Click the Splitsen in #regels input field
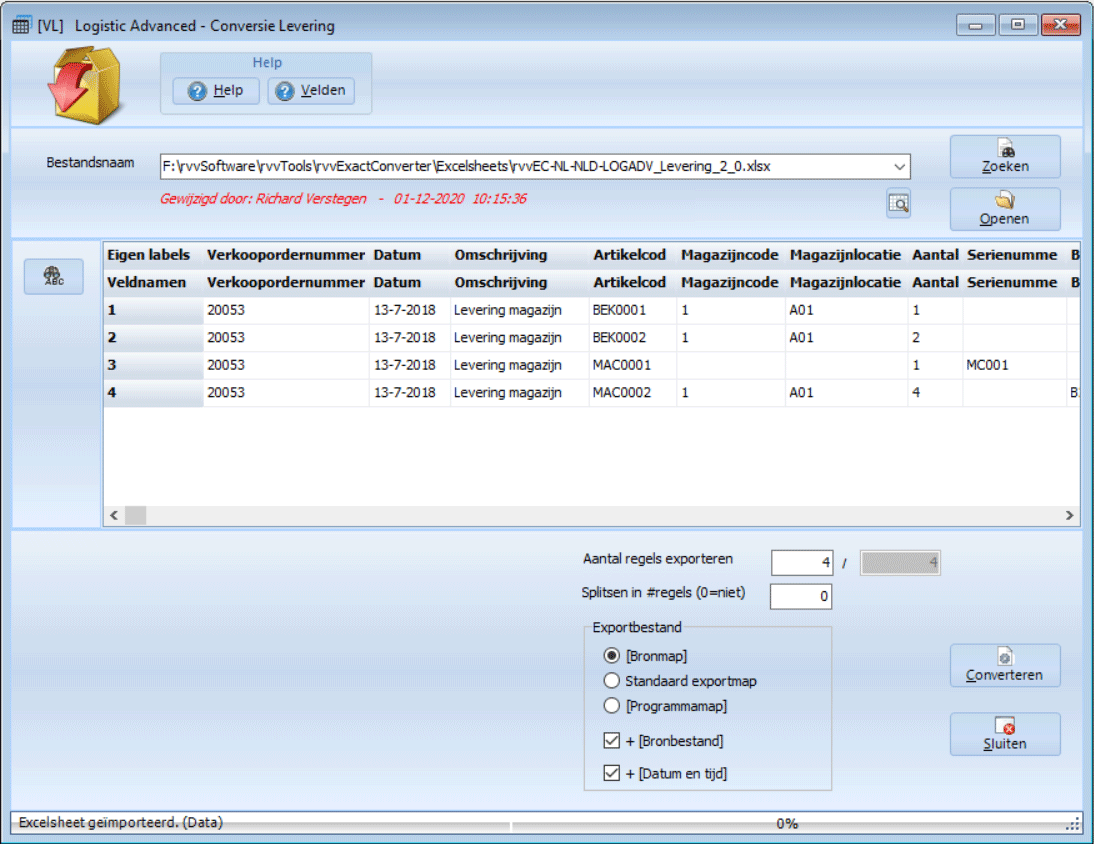Image resolution: width=1094 pixels, height=844 pixels. (x=800, y=597)
